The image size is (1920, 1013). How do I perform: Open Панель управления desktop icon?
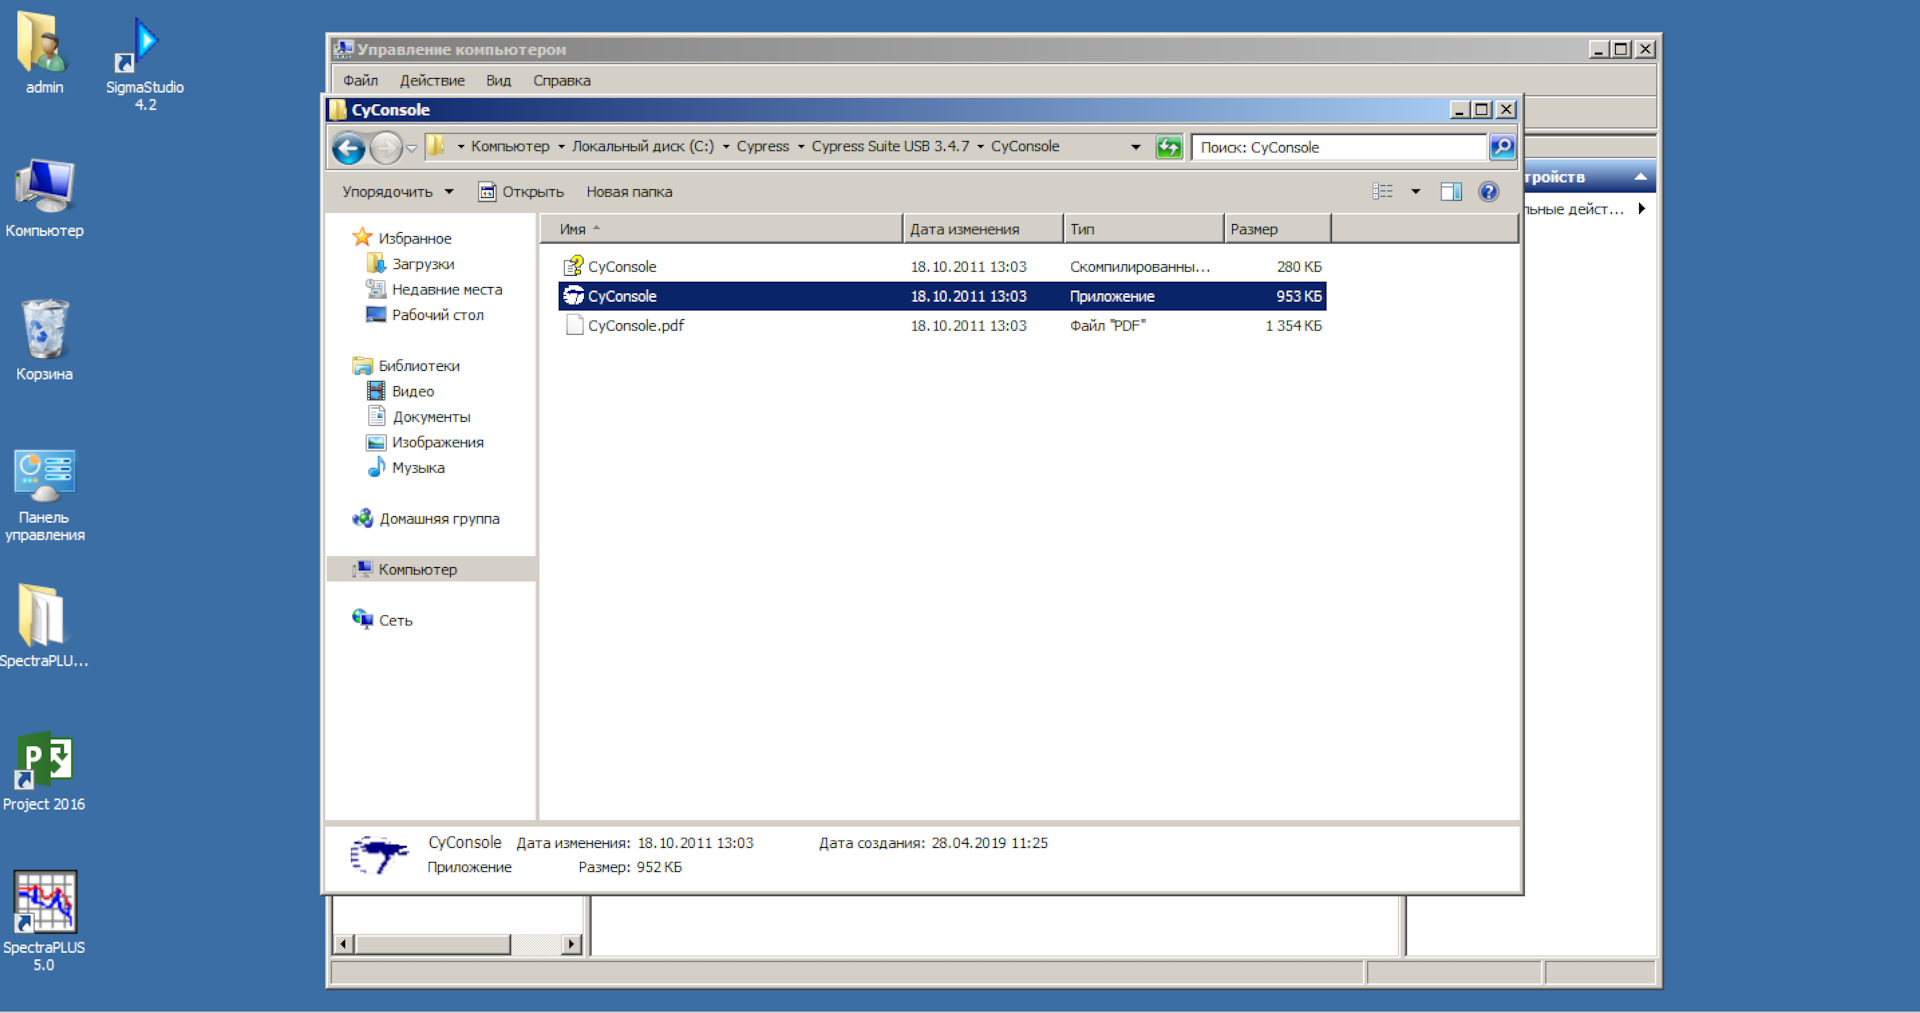click(44, 495)
